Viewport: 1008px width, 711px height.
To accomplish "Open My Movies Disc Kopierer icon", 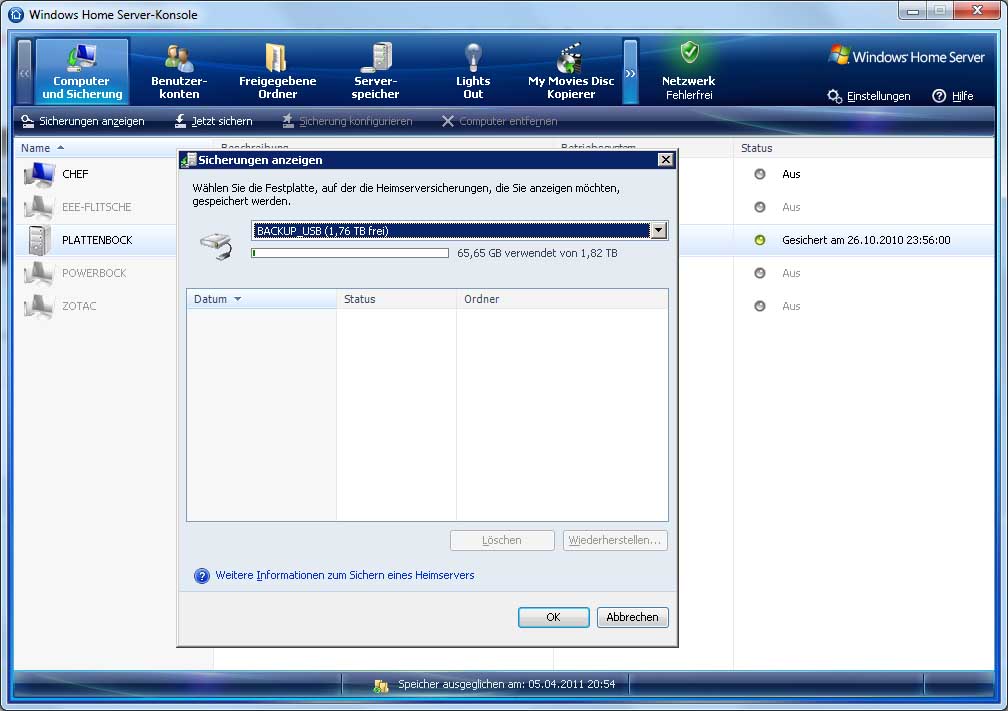I will point(571,58).
